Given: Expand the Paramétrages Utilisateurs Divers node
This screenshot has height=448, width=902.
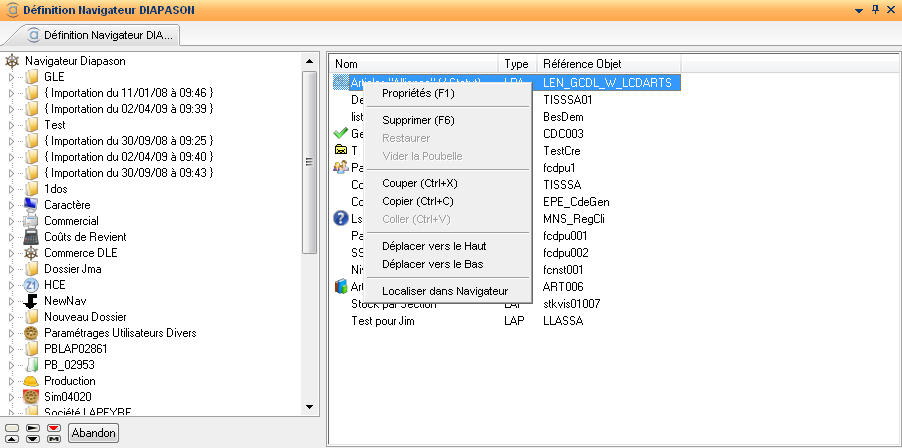Looking at the screenshot, I should point(12,333).
